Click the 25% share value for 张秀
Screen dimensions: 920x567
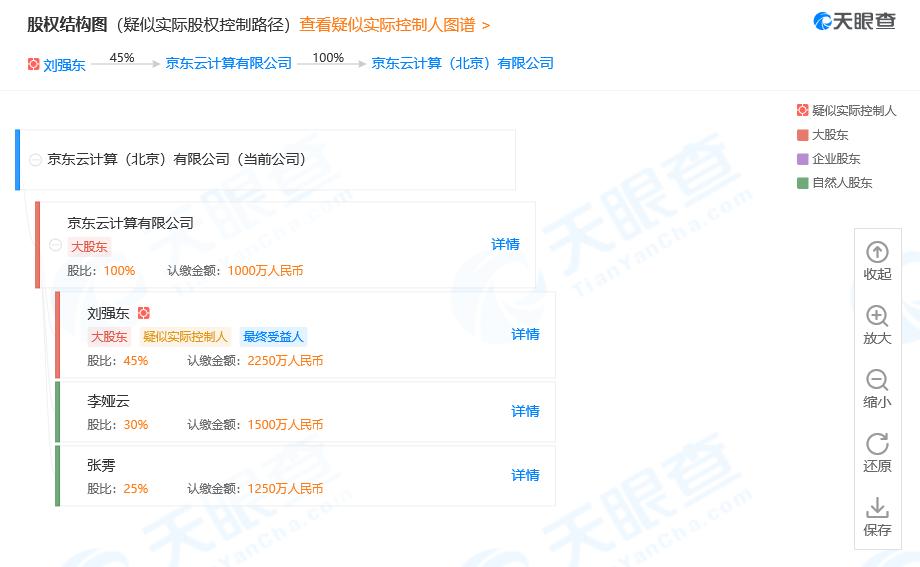tap(136, 489)
